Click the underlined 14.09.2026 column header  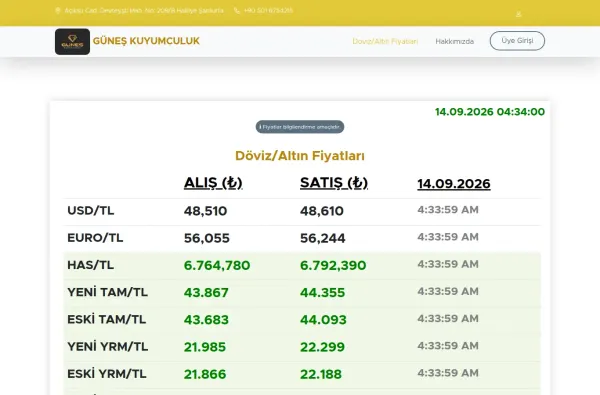tap(454, 184)
